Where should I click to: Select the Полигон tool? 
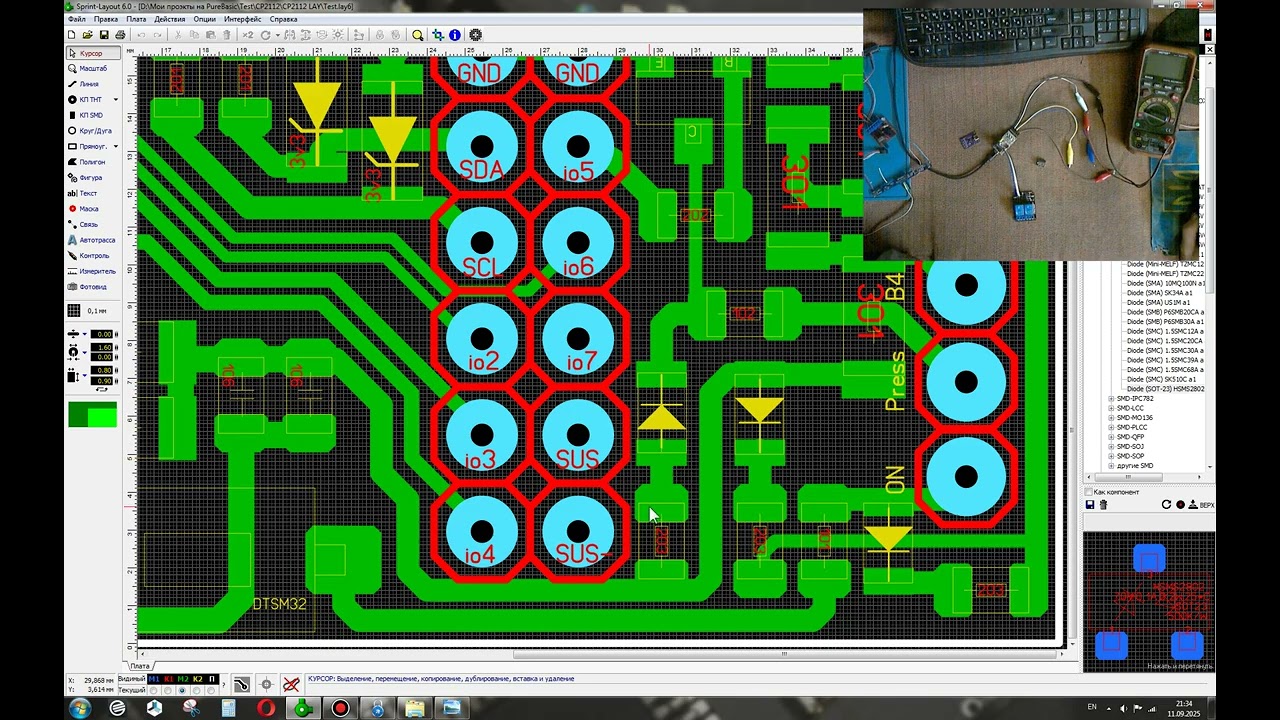(94, 162)
